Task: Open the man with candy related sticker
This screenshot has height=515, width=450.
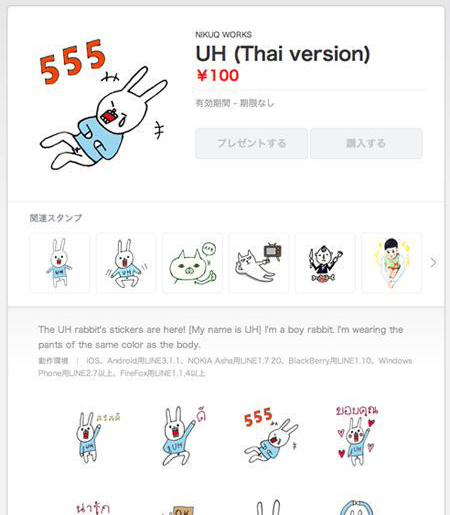Action: pos(325,263)
